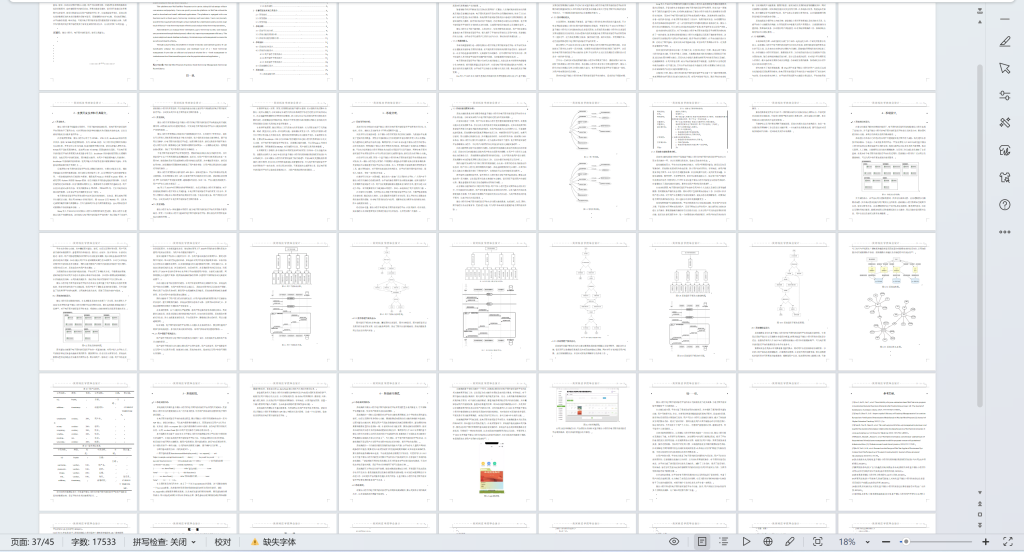Toggle eye protection mode icon
The width and height of the screenshot is (1024, 552).
[674, 542]
